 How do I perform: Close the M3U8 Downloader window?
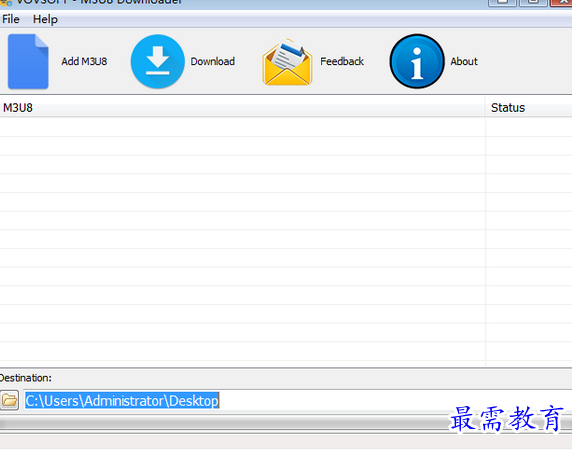tap(561, 2)
